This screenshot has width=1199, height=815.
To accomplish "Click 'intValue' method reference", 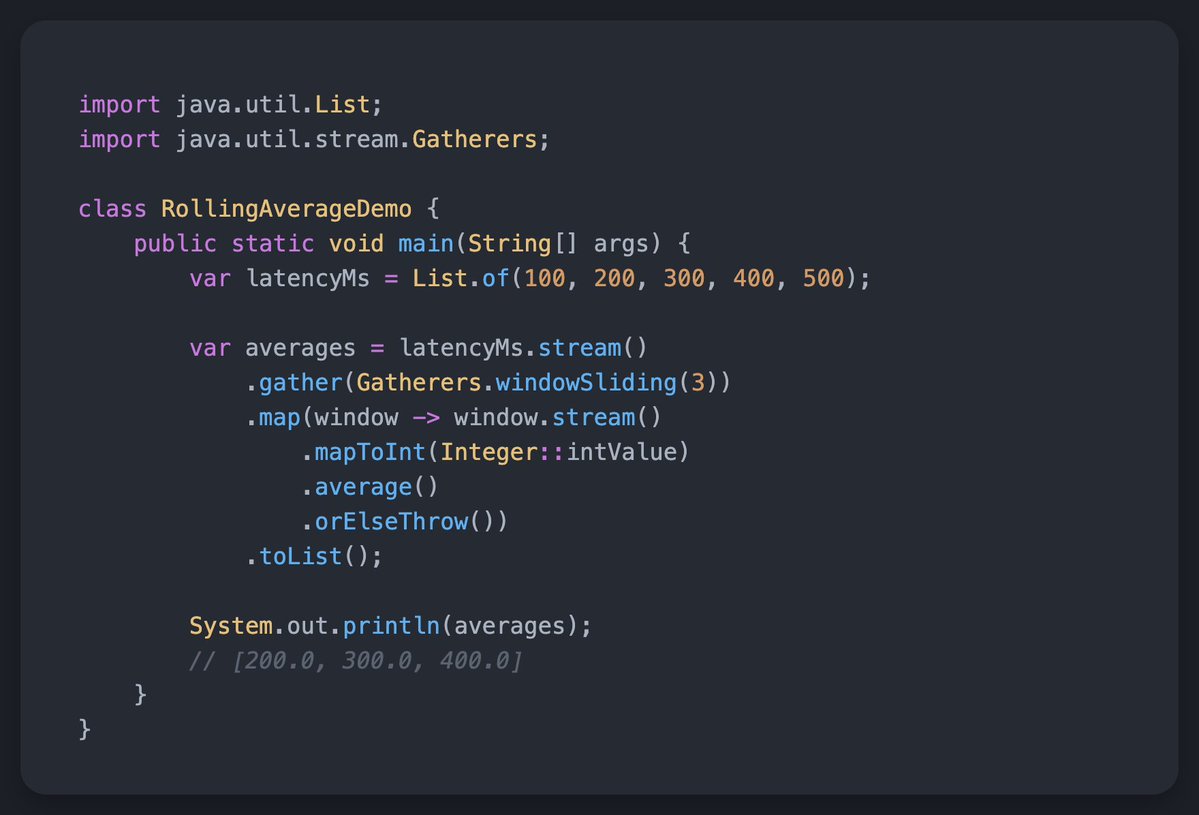I will (x=622, y=452).
